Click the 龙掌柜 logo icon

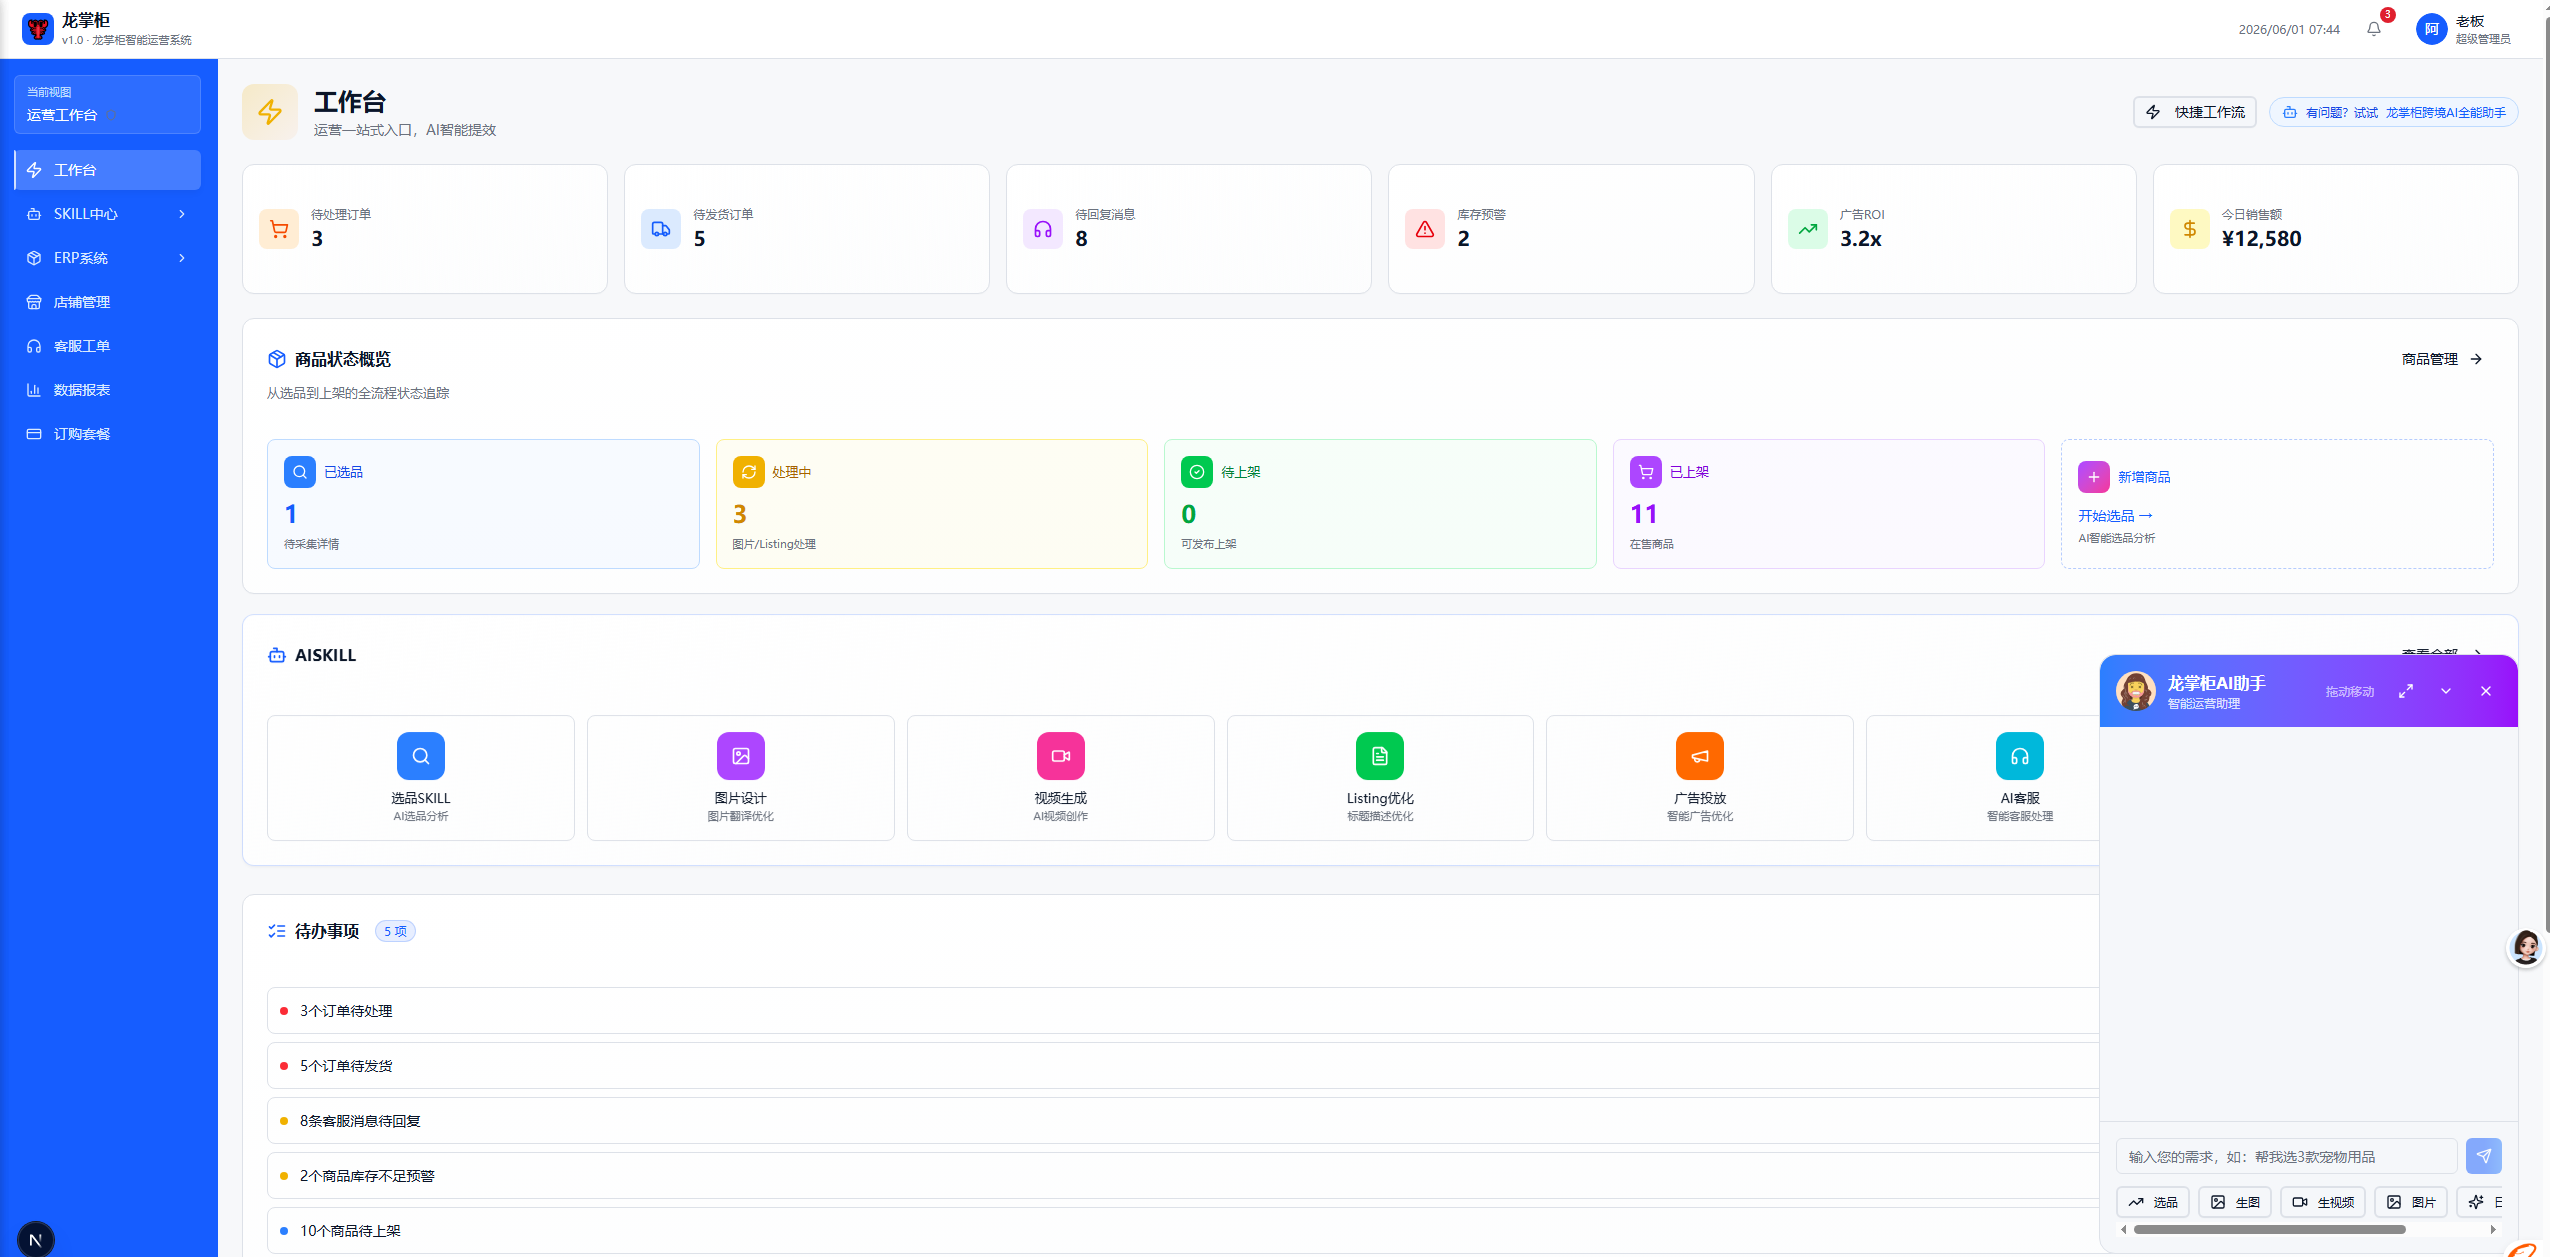[x=38, y=29]
